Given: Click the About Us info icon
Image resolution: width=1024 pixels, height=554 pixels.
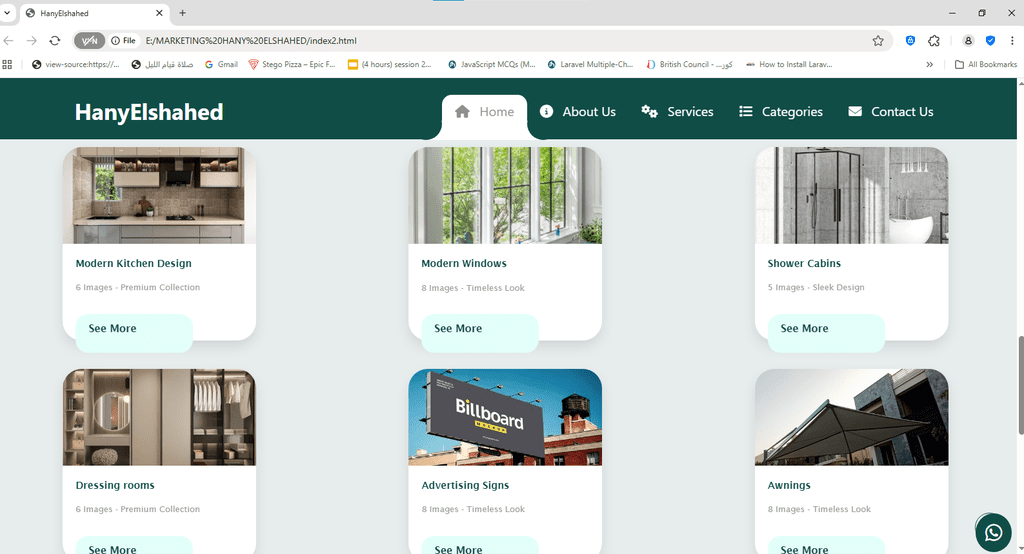Looking at the screenshot, I should 547,112.
